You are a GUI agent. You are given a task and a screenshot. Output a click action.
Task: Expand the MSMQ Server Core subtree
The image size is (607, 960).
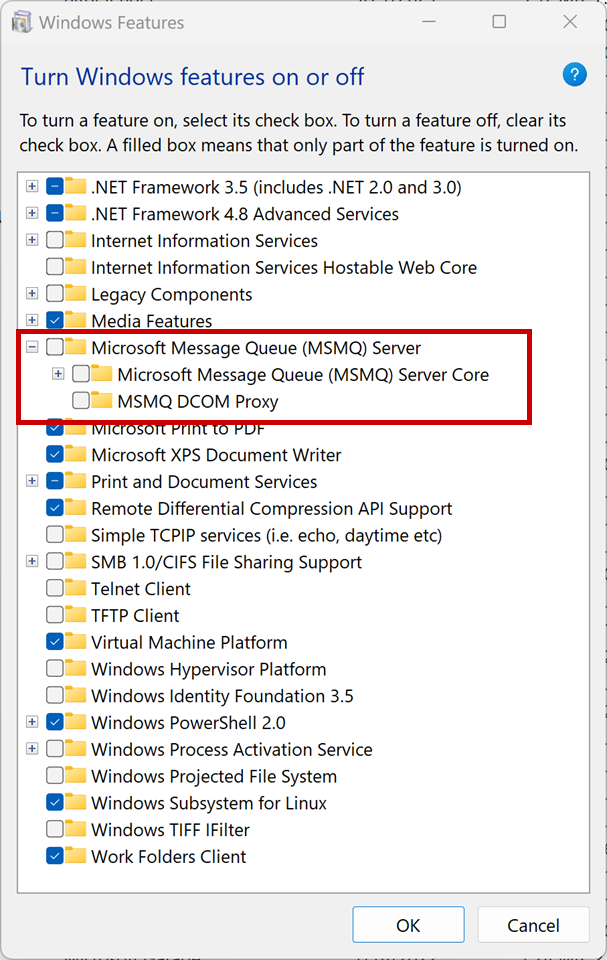pos(58,374)
